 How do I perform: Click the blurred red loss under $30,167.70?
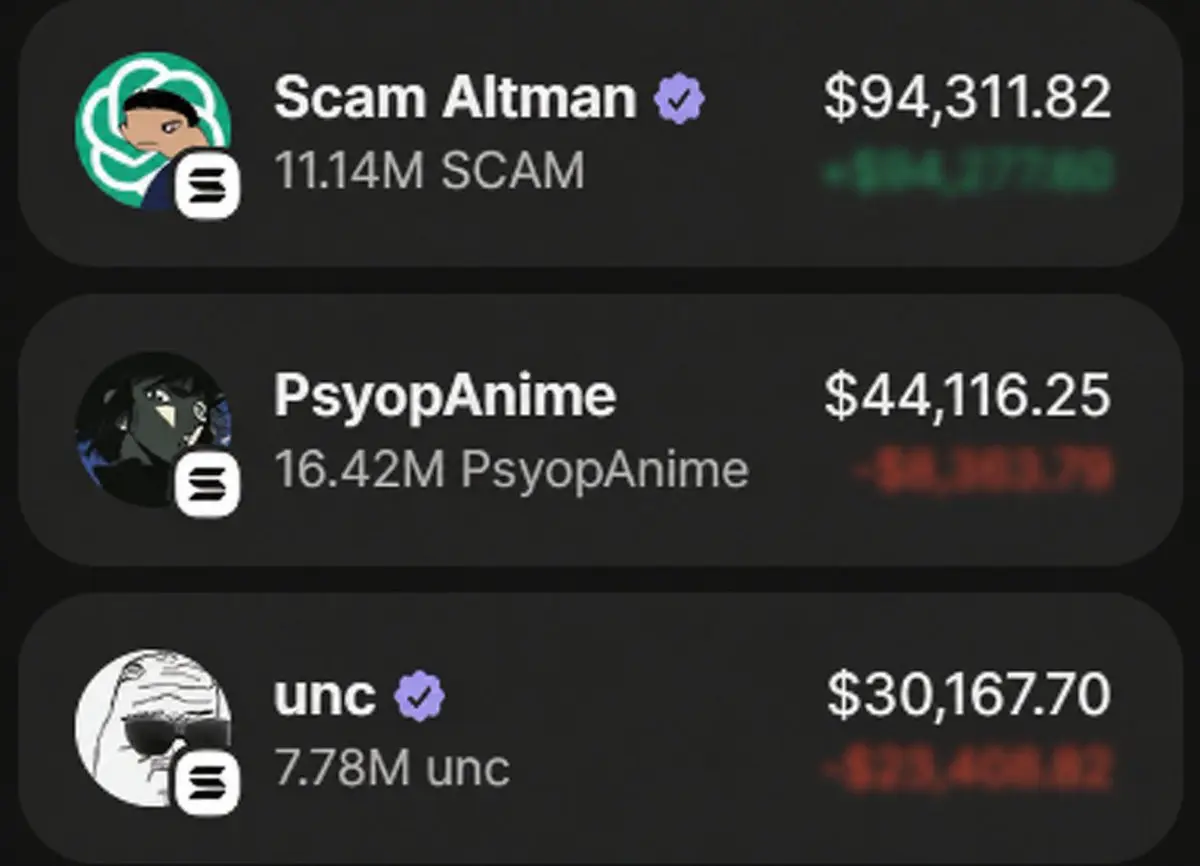click(967, 768)
